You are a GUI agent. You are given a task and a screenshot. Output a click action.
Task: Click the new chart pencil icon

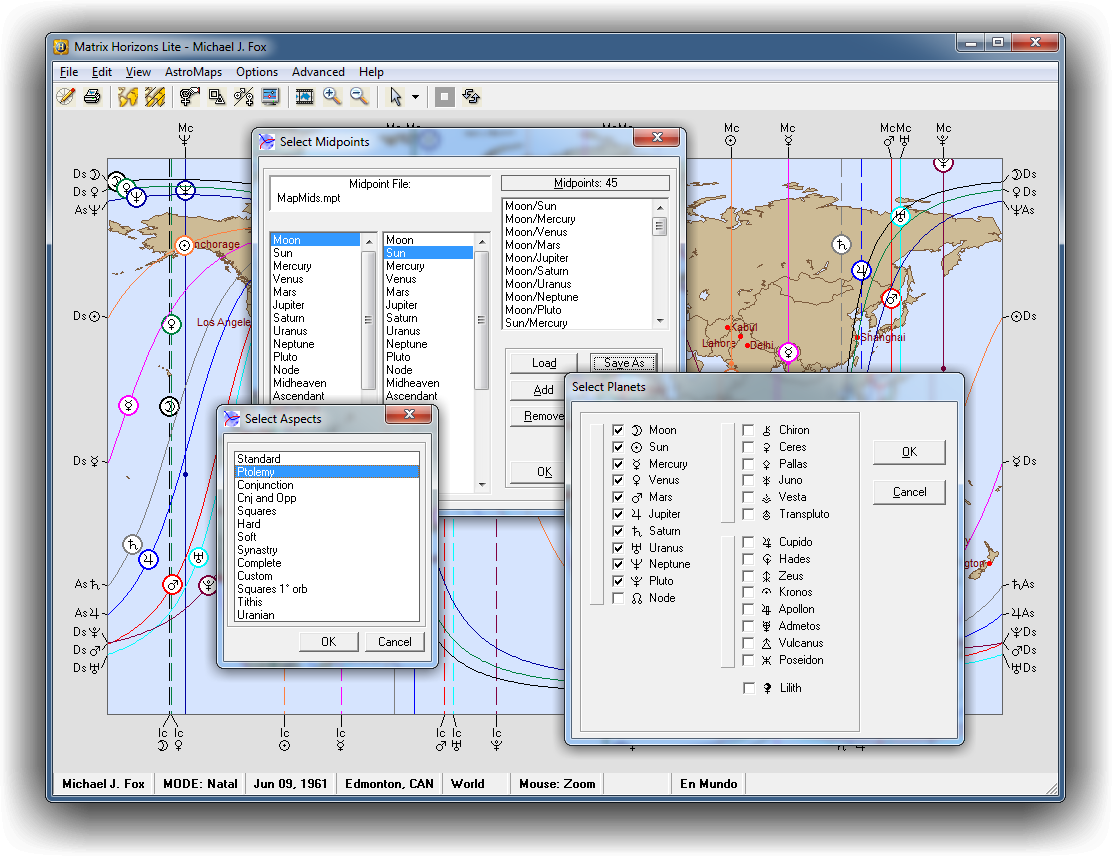[66, 97]
